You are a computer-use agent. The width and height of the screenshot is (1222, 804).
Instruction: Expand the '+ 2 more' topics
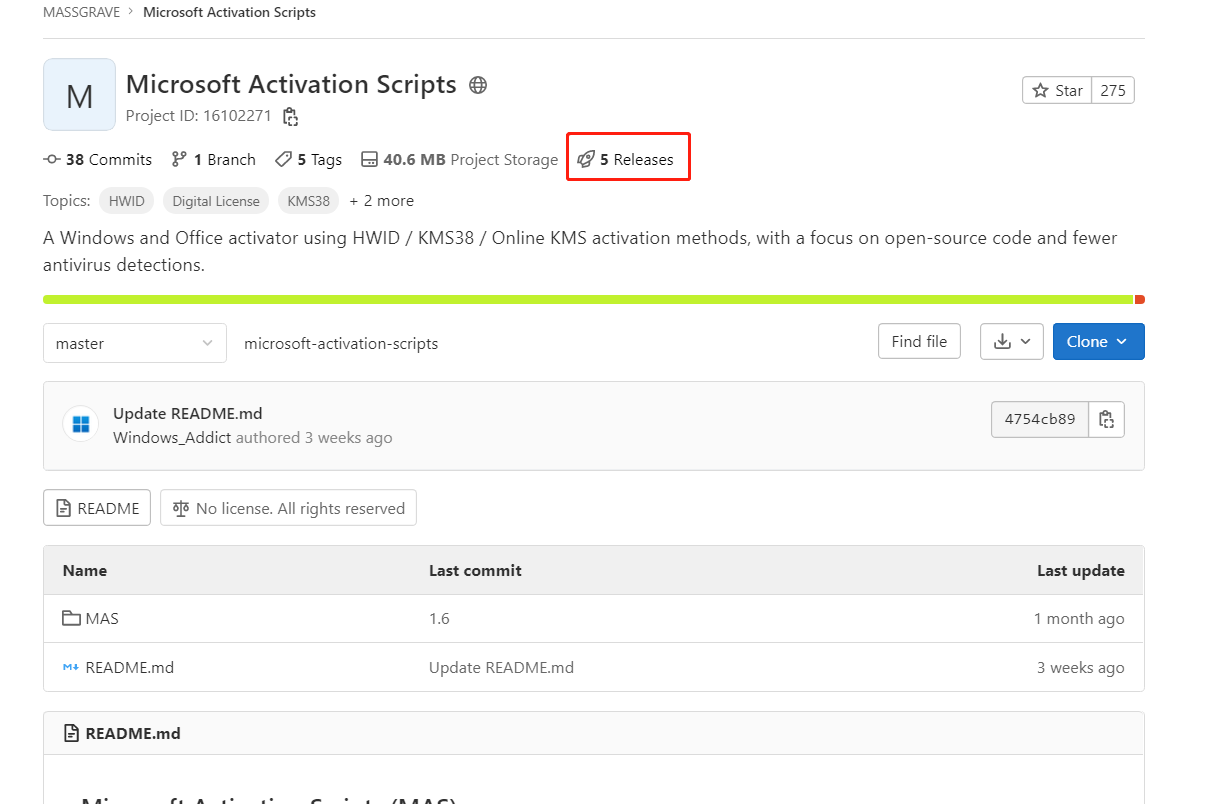[382, 201]
